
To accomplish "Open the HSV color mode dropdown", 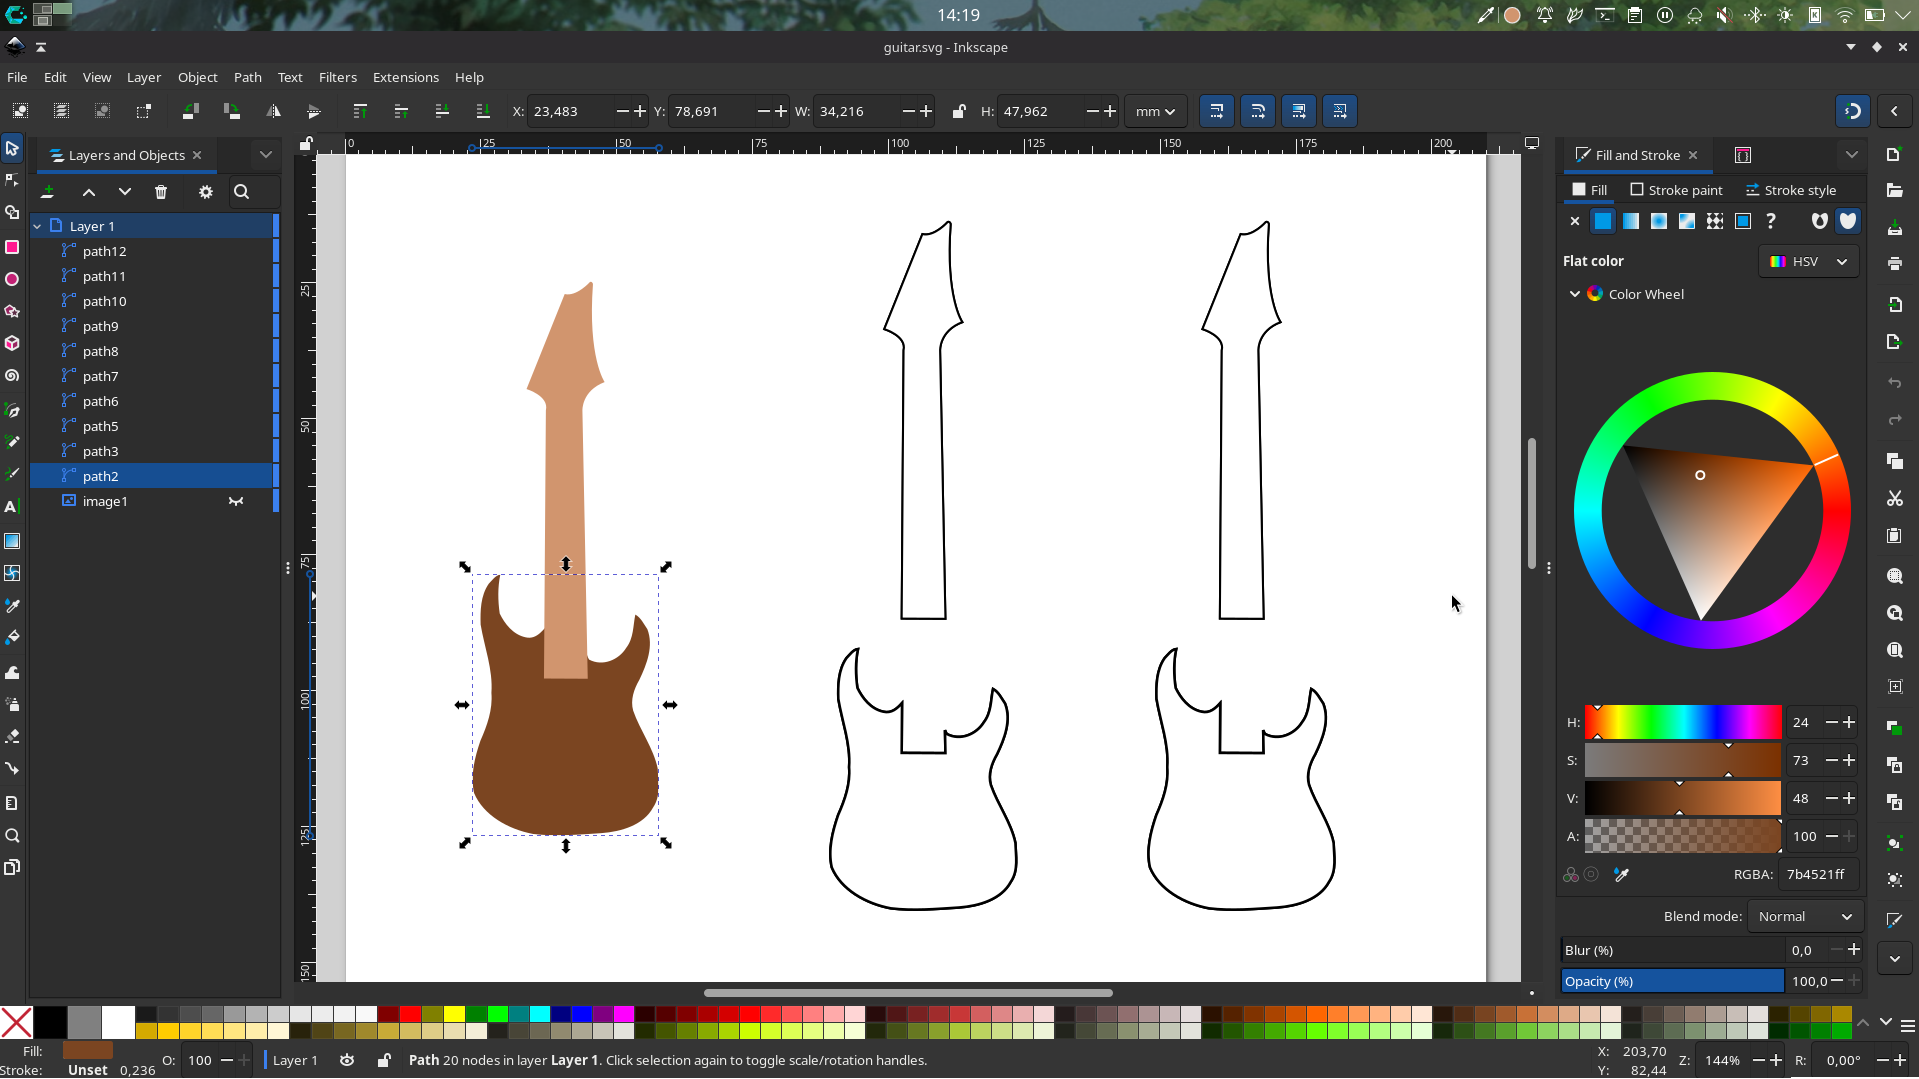I will pyautogui.click(x=1808, y=261).
